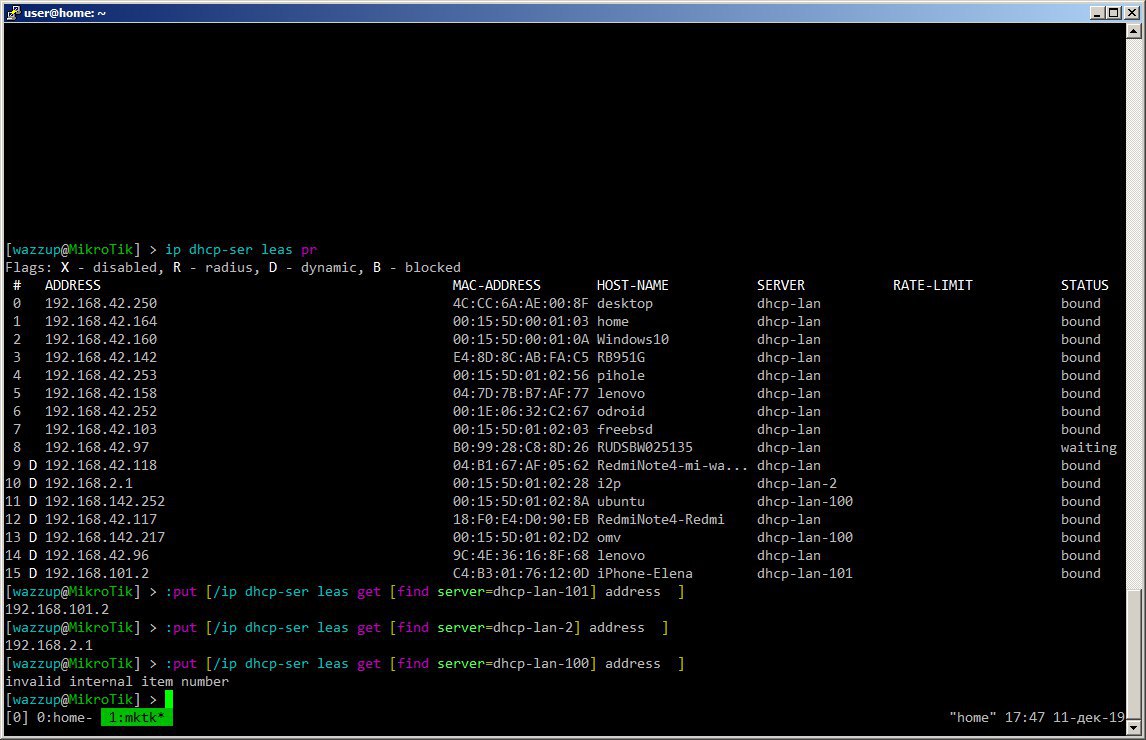
Task: Click MAC address E4:8D:8C:AB:FA:C5
Action: pyautogui.click(x=520, y=357)
